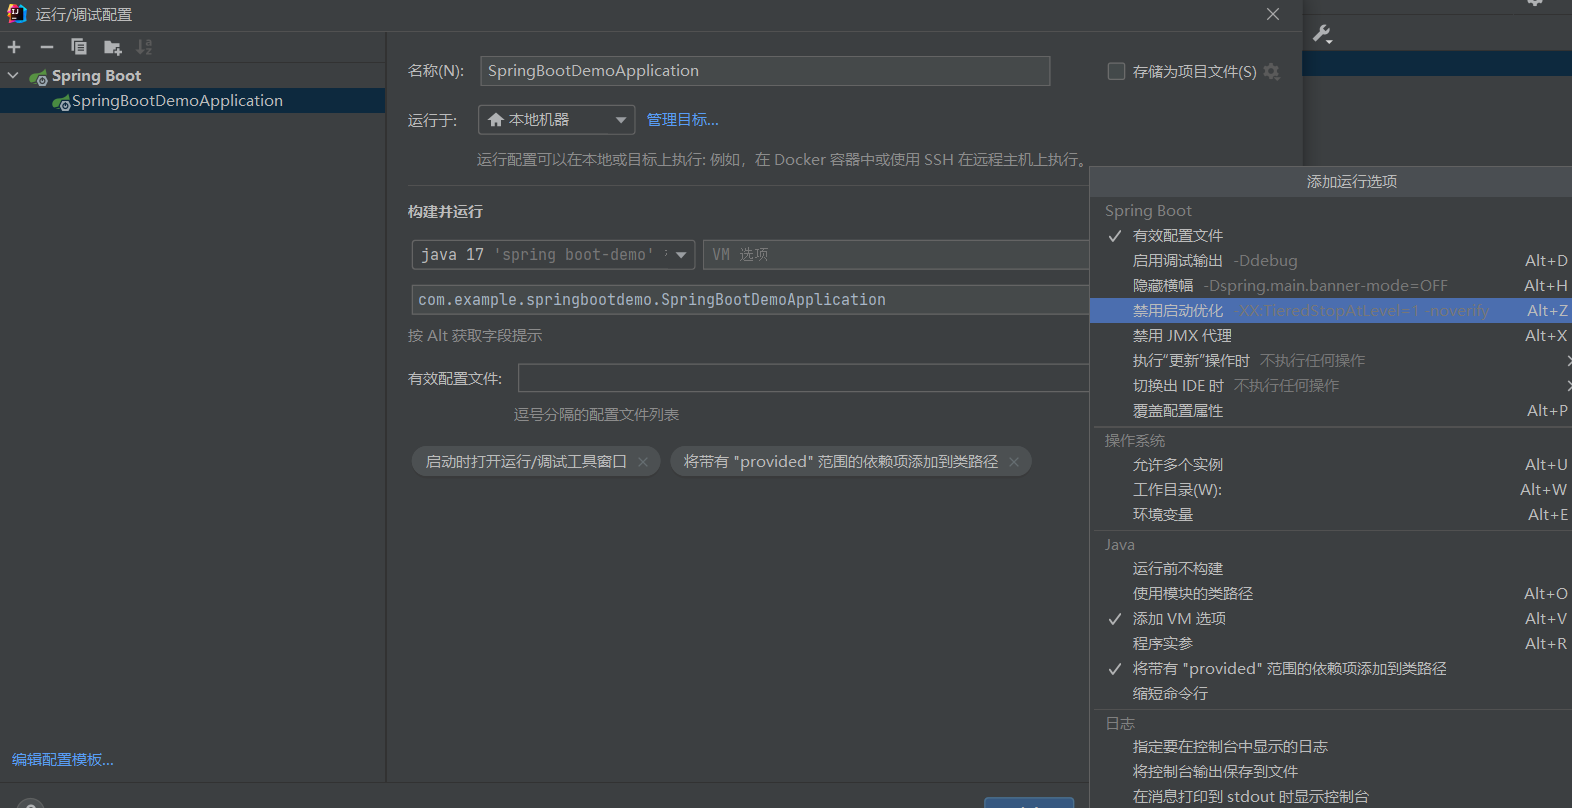Screen dimensions: 1572x808
Task: Click the 有效配置文件 input field
Action: (x=803, y=378)
